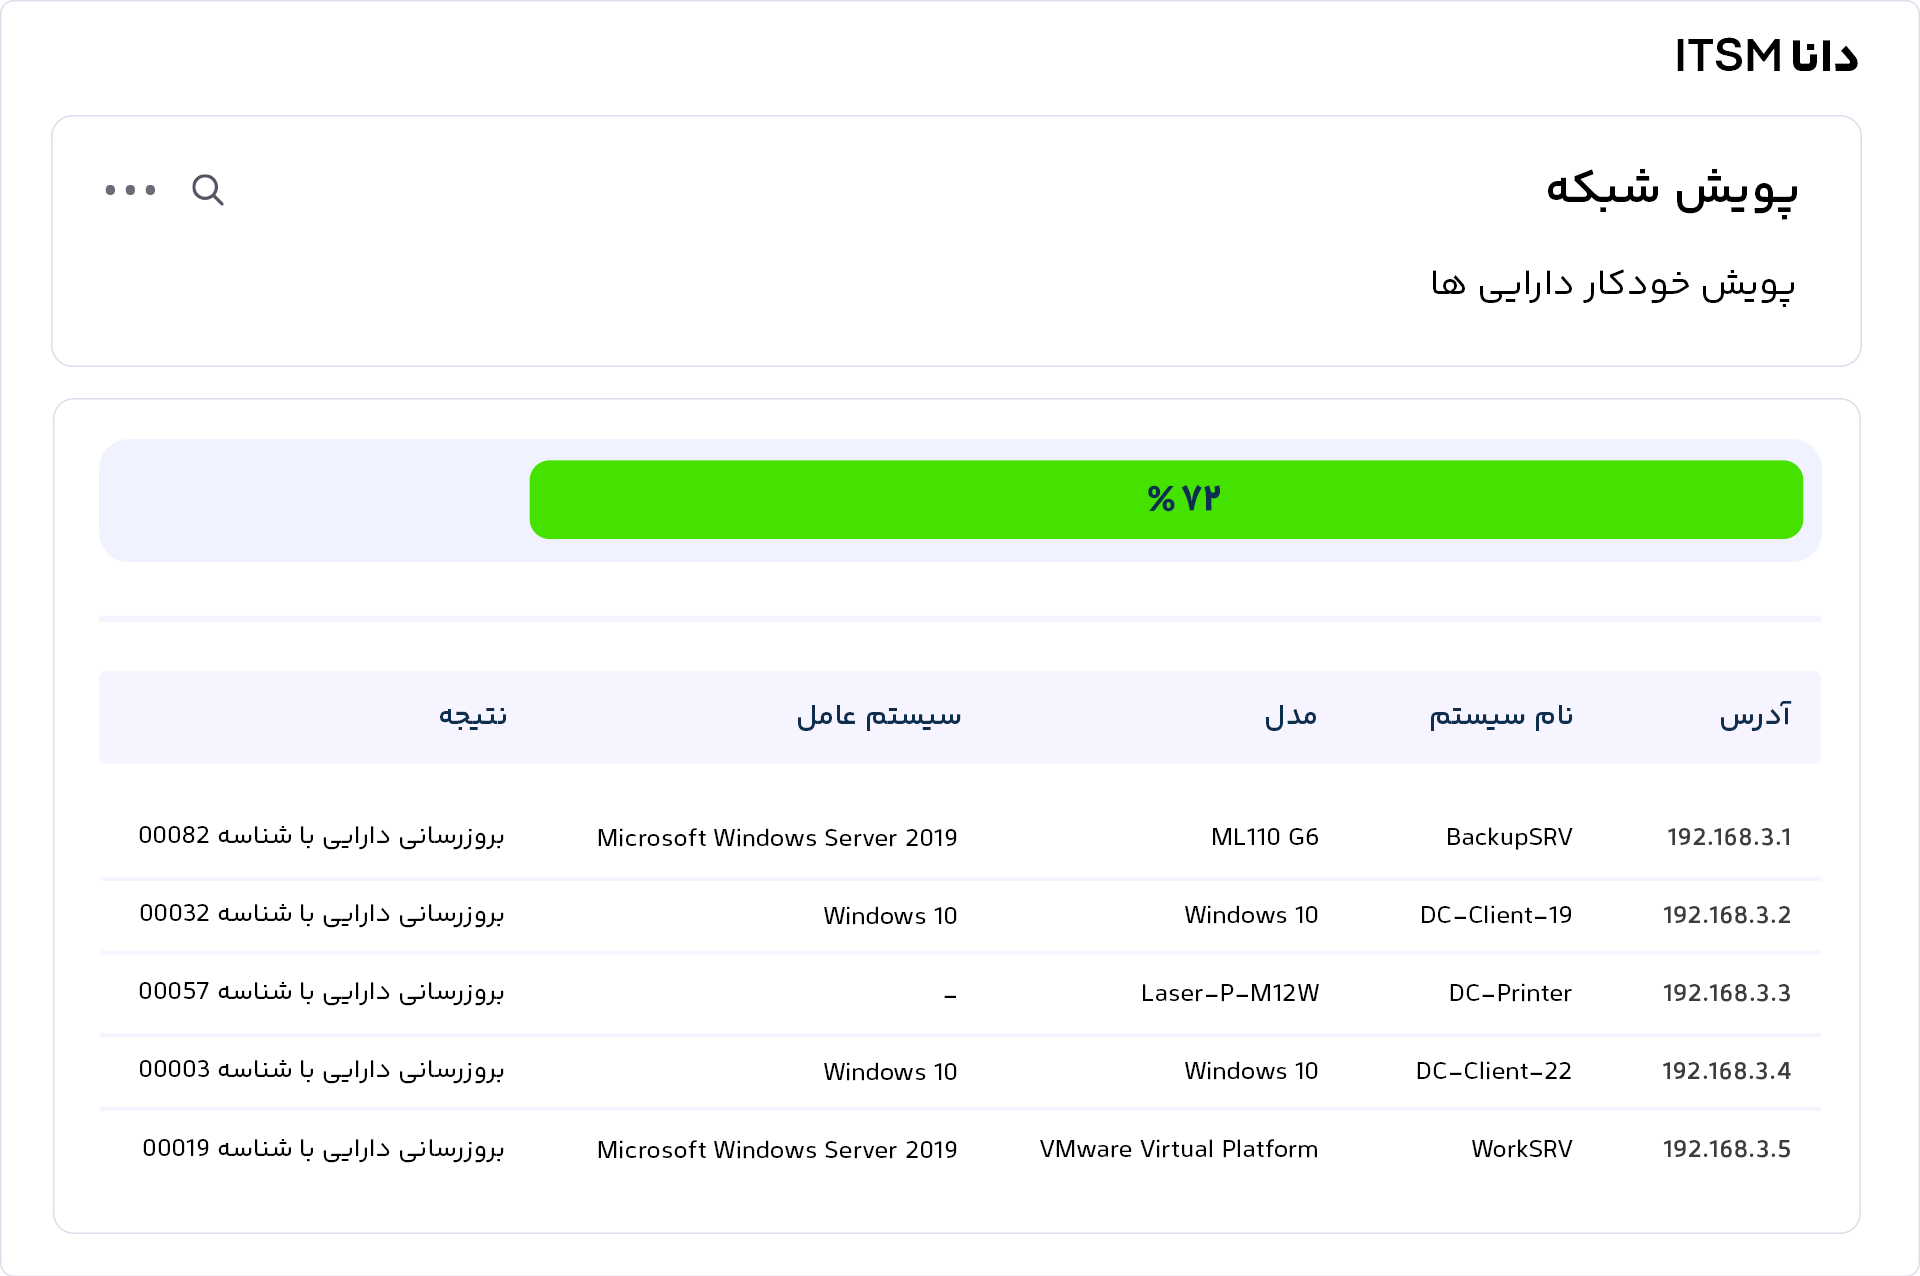Click the Laser-P-M12W model cell
The image size is (1920, 1276).
[1229, 993]
